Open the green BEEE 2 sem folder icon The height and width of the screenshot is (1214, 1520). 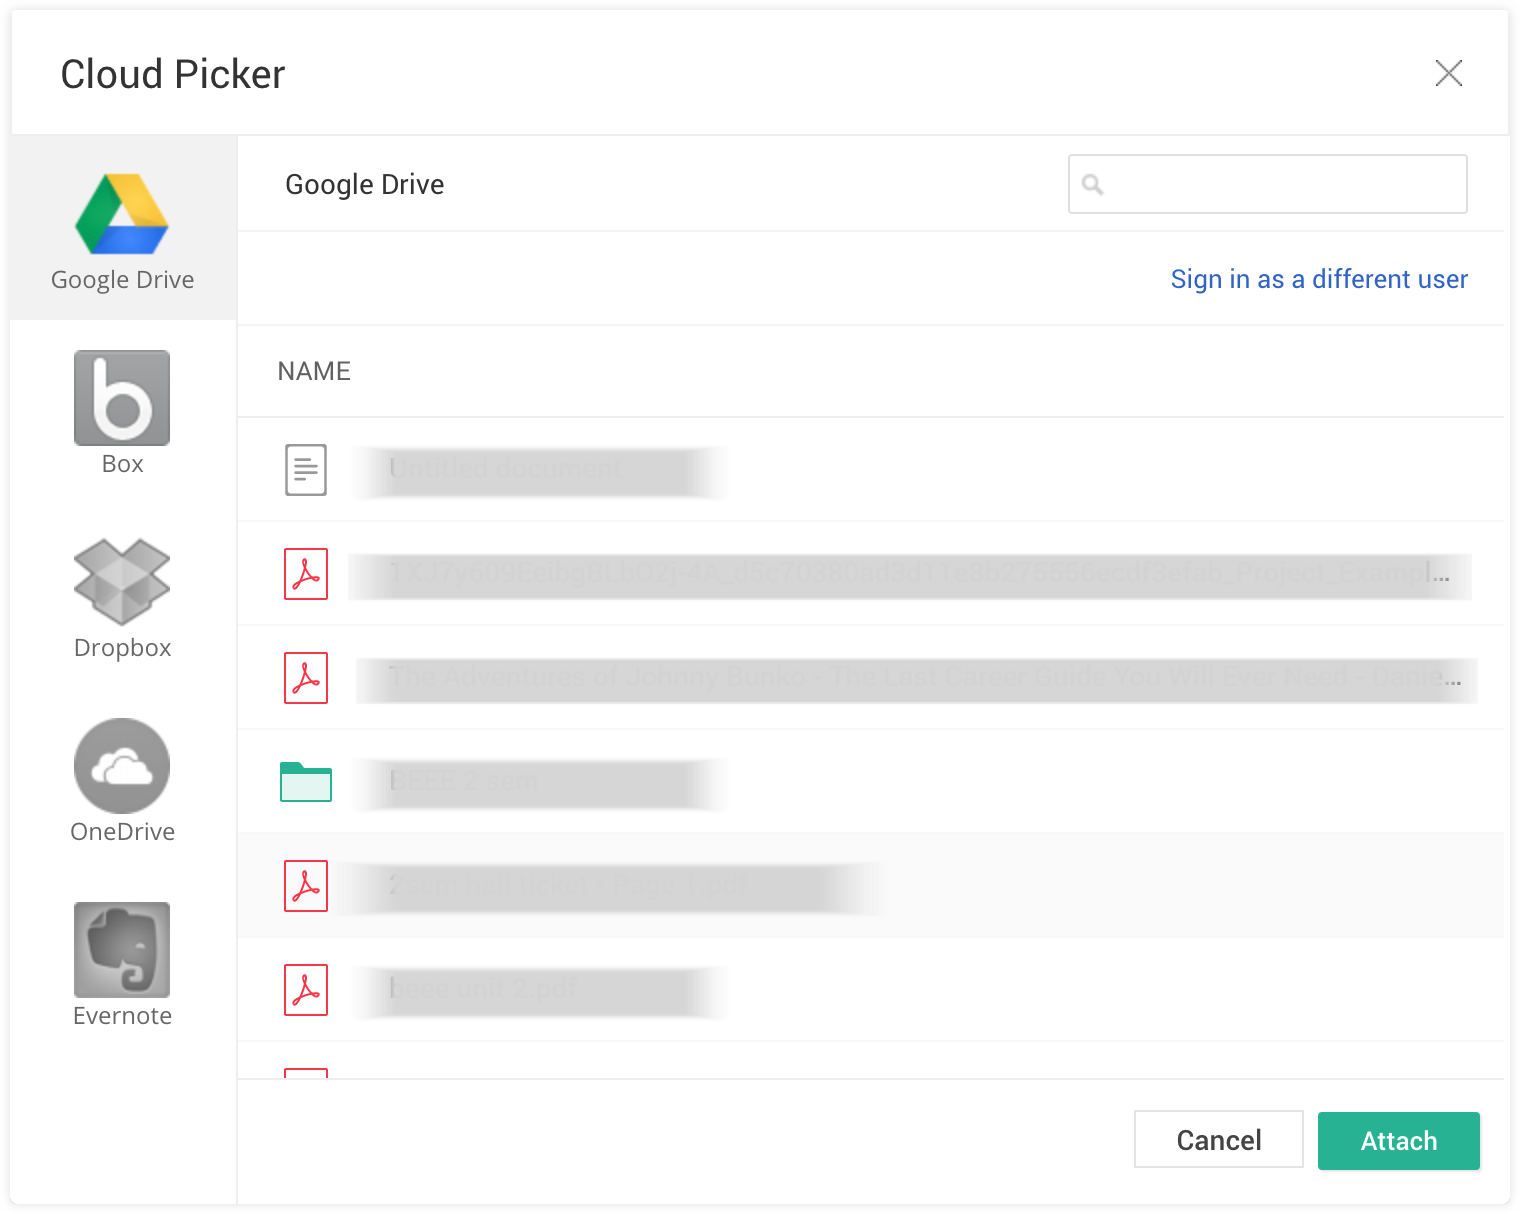[306, 783]
